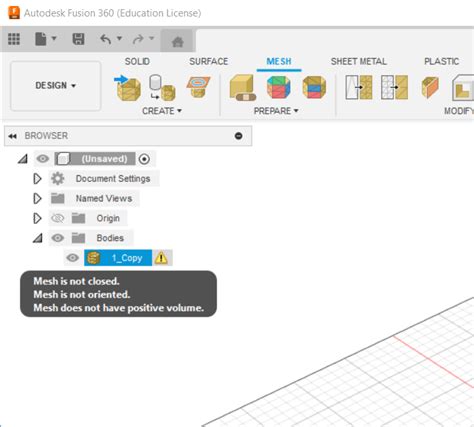Click the Create Mesh Section Sketch icon
The height and width of the screenshot is (427, 474).
point(198,87)
